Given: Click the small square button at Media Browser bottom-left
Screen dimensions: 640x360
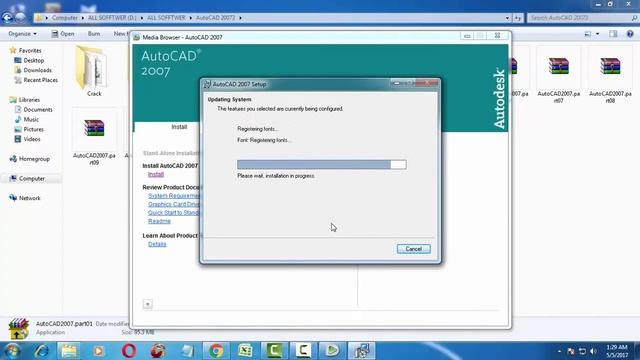Looking at the screenshot, I should [x=148, y=304].
